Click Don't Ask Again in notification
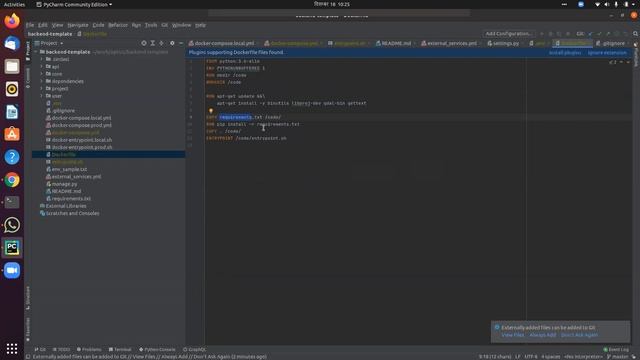The image size is (640, 360). (579, 335)
